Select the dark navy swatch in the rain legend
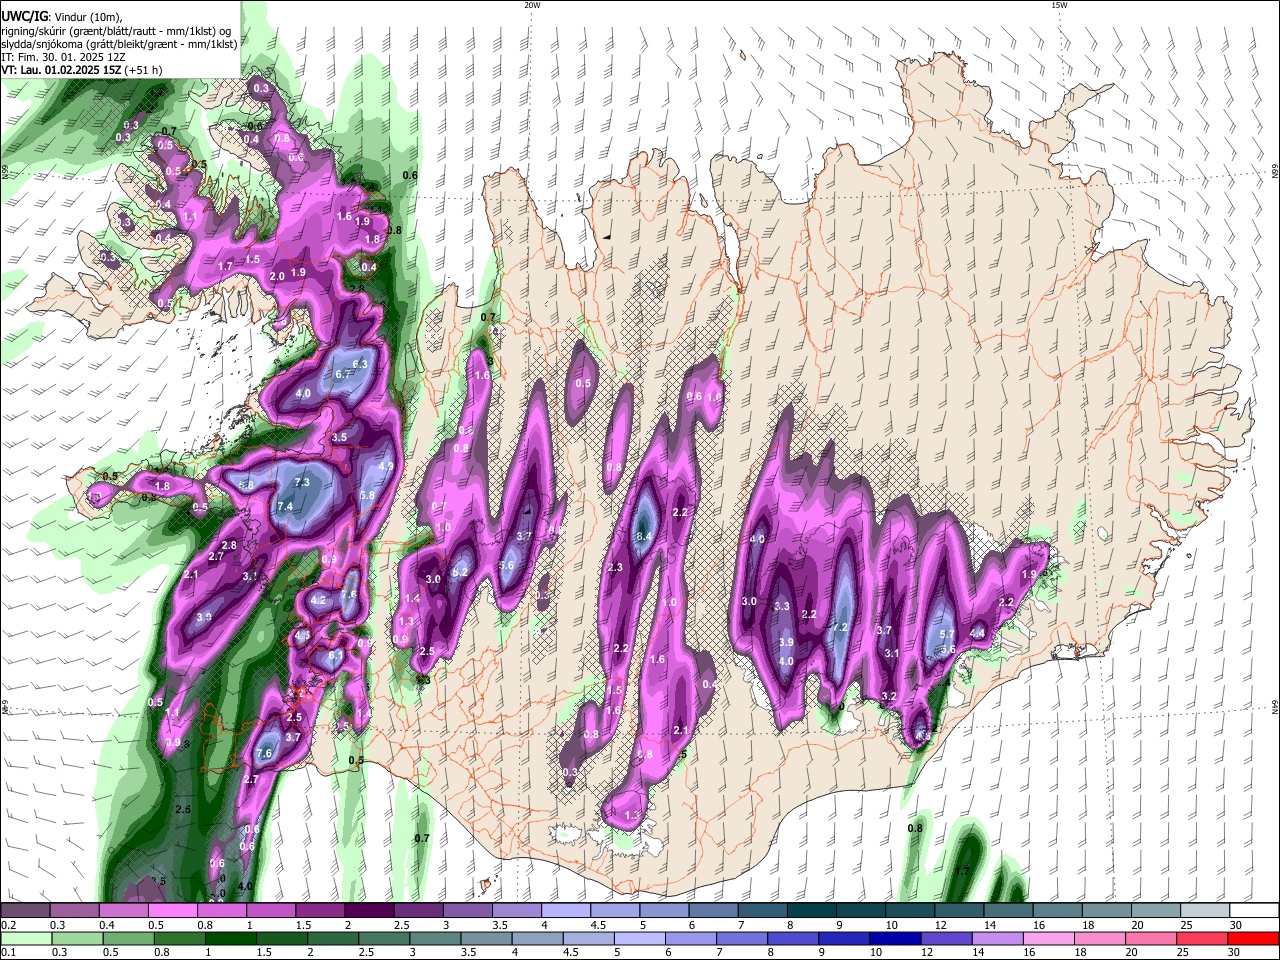1280x960 pixels. coord(893,939)
